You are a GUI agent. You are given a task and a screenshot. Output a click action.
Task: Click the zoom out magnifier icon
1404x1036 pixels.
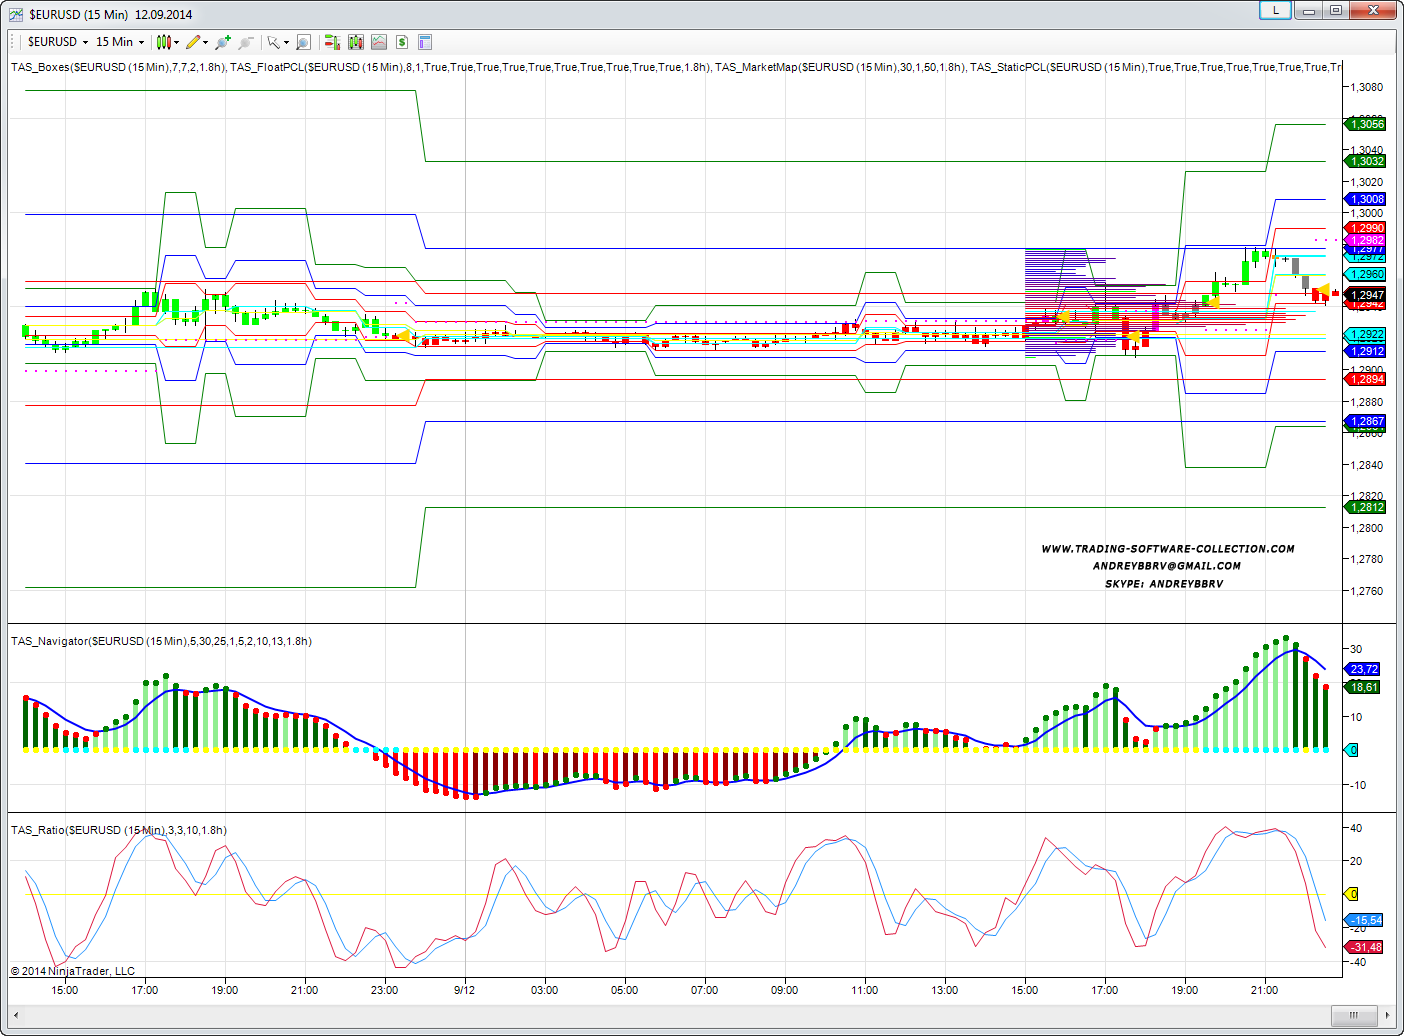tap(245, 42)
